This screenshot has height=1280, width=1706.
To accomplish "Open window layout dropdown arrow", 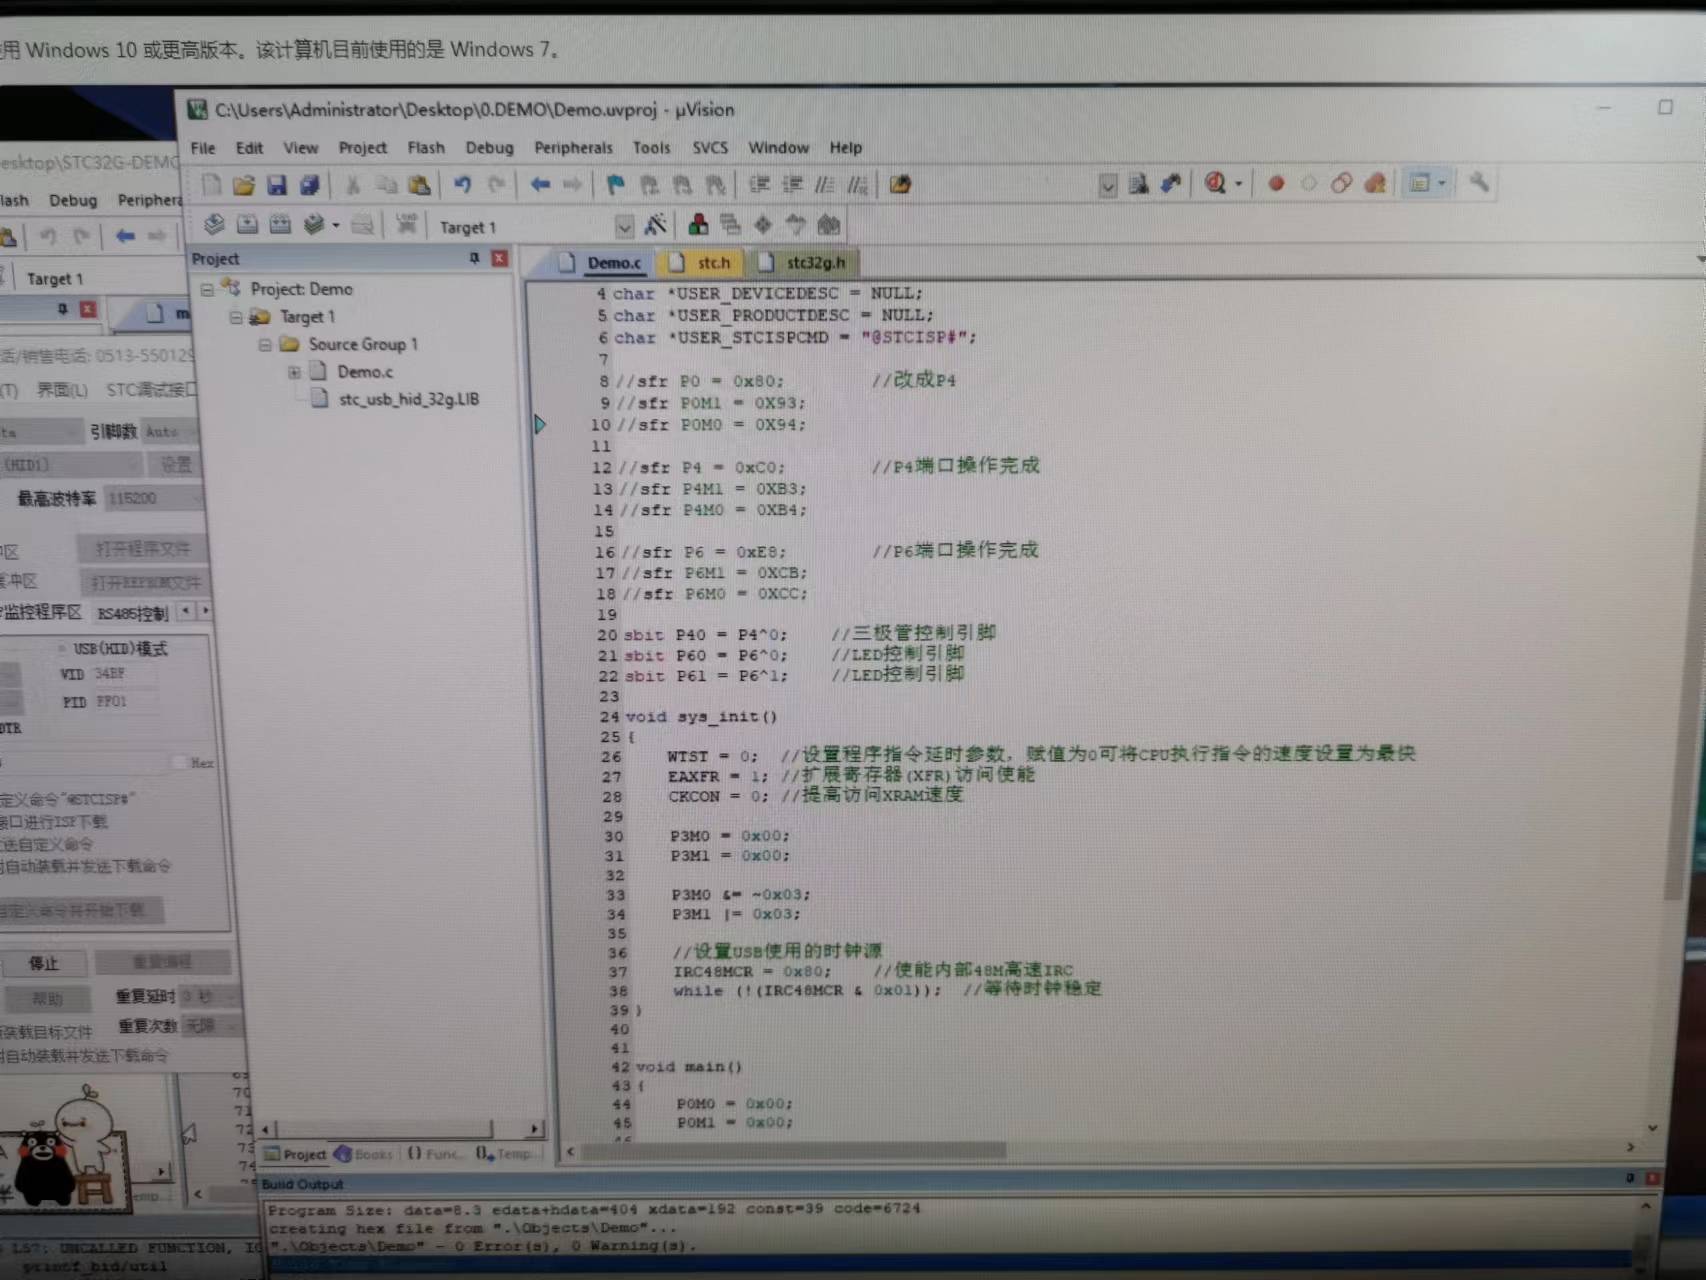I will click(x=1442, y=183).
